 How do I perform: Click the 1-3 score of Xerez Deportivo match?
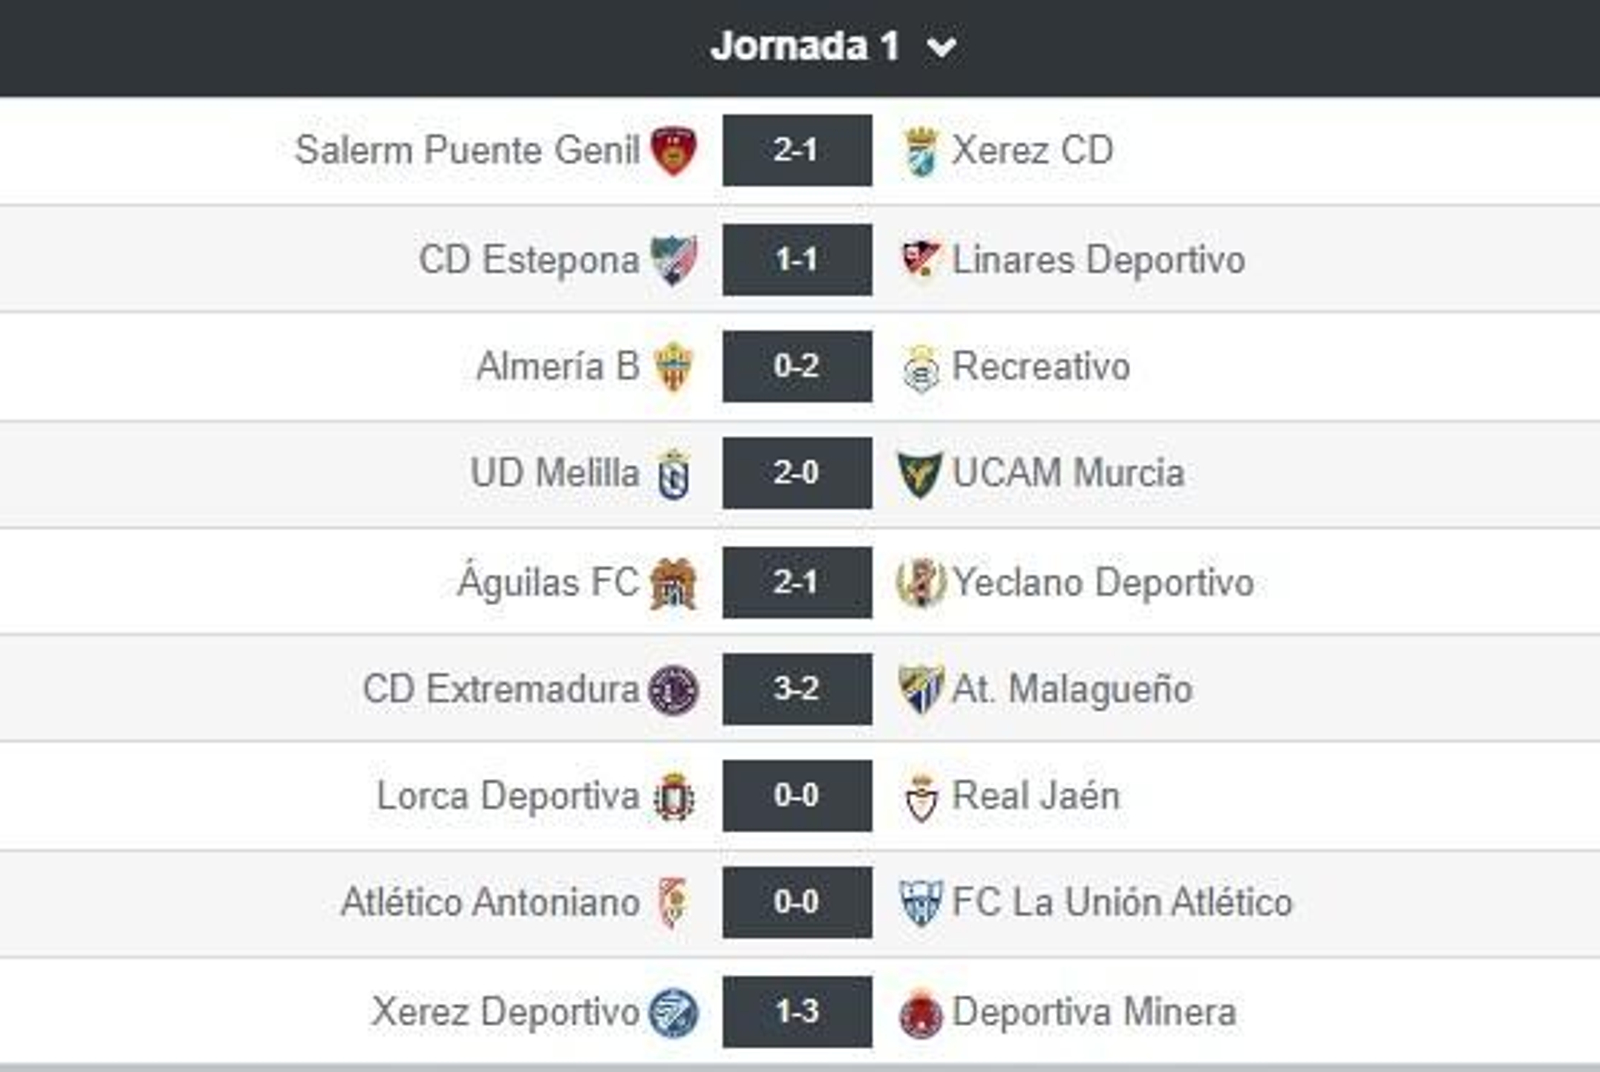tap(797, 1012)
